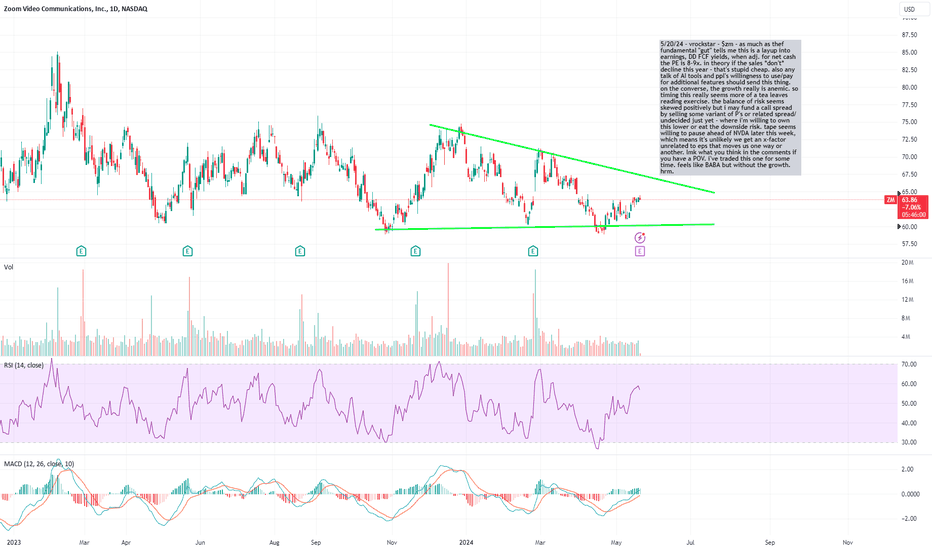The image size is (932, 550).
Task: Click the 2024 label on the time axis
Action: pyautogui.click(x=465, y=542)
